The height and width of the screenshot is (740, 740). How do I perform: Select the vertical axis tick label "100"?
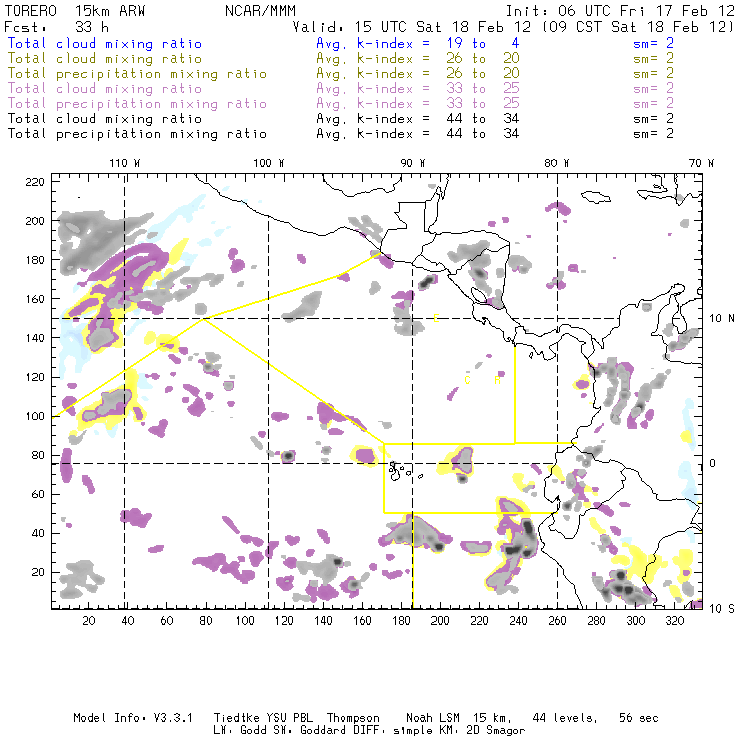pyautogui.click(x=35, y=416)
